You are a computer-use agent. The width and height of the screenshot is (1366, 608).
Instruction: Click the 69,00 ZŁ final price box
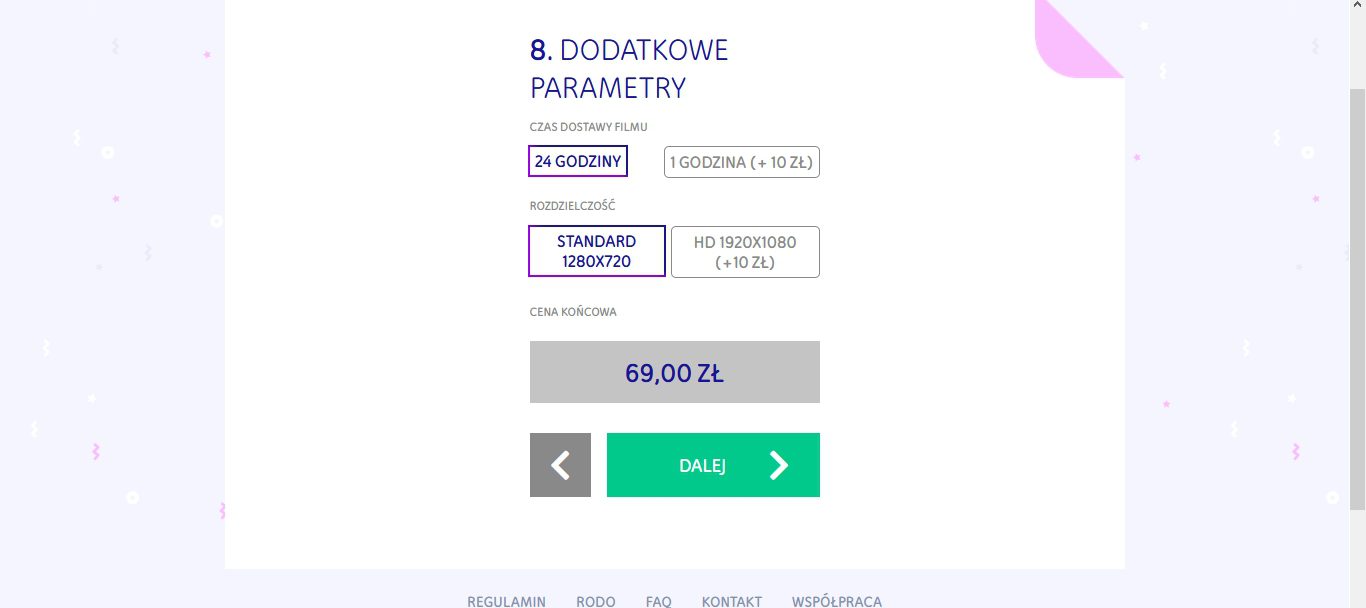point(675,372)
